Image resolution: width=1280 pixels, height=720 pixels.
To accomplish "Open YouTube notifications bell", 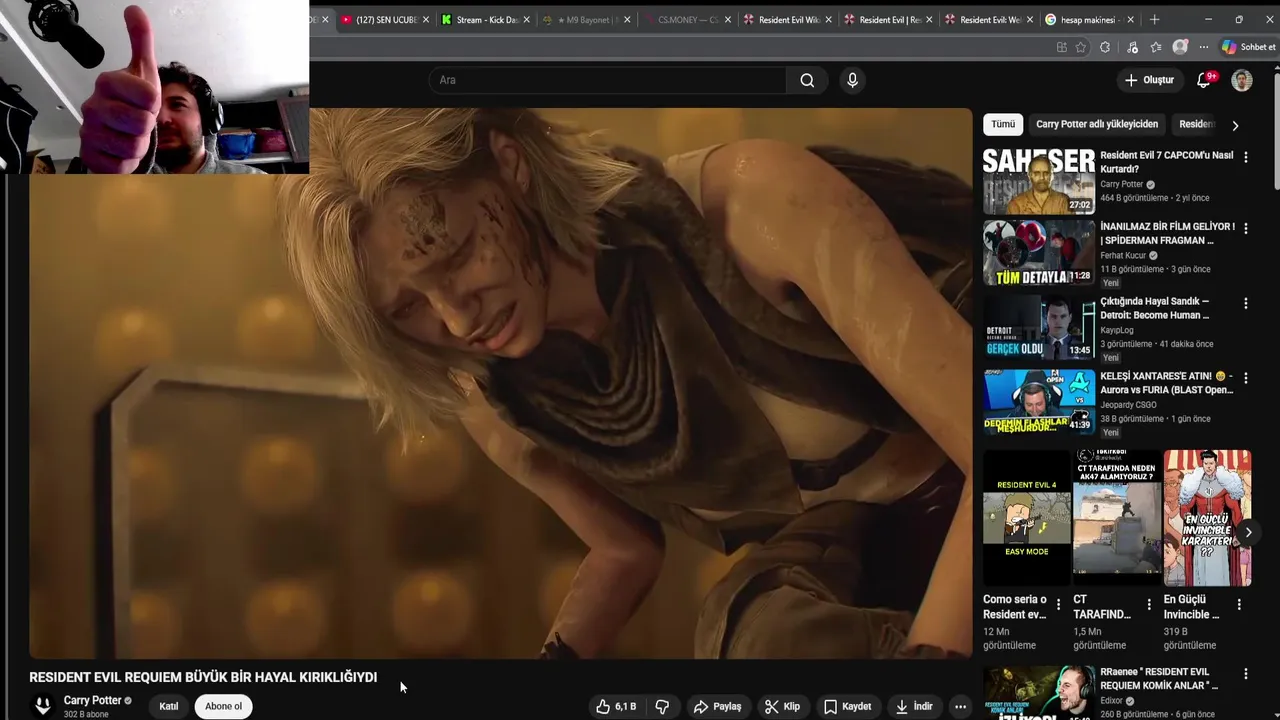I will (x=1204, y=80).
